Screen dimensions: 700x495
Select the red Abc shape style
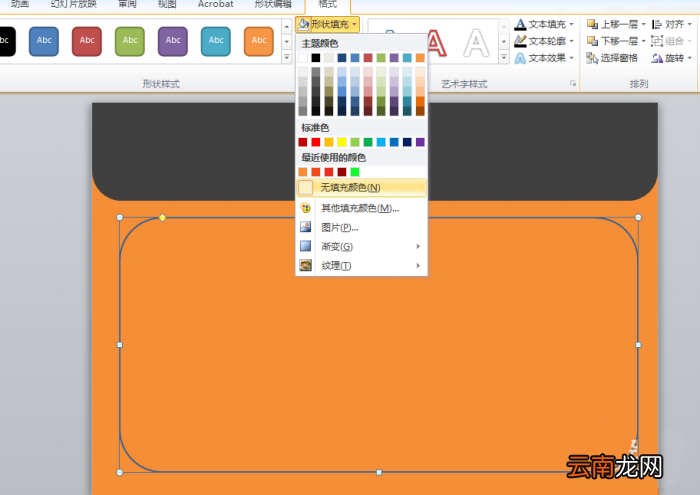tap(87, 41)
